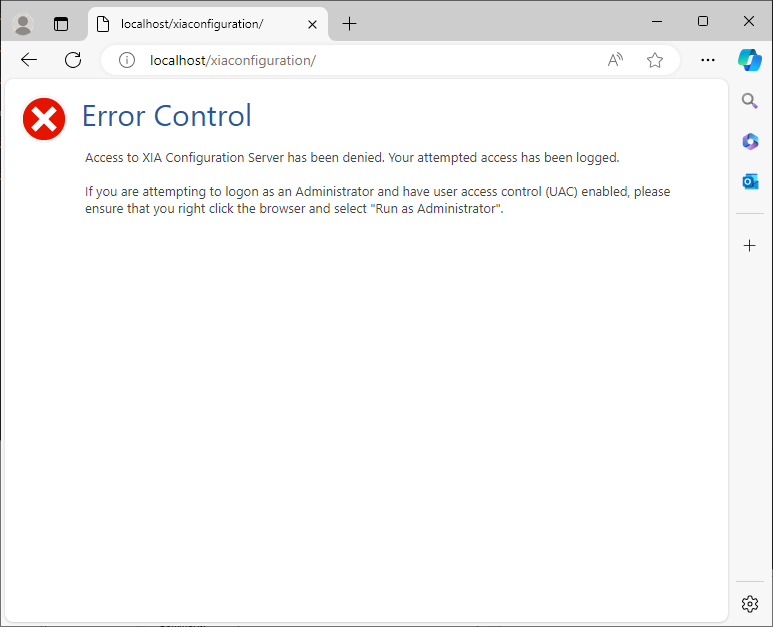Image resolution: width=773 pixels, height=627 pixels.
Task: Click the 'Run as Administrator' instruction text
Action: [x=378, y=200]
